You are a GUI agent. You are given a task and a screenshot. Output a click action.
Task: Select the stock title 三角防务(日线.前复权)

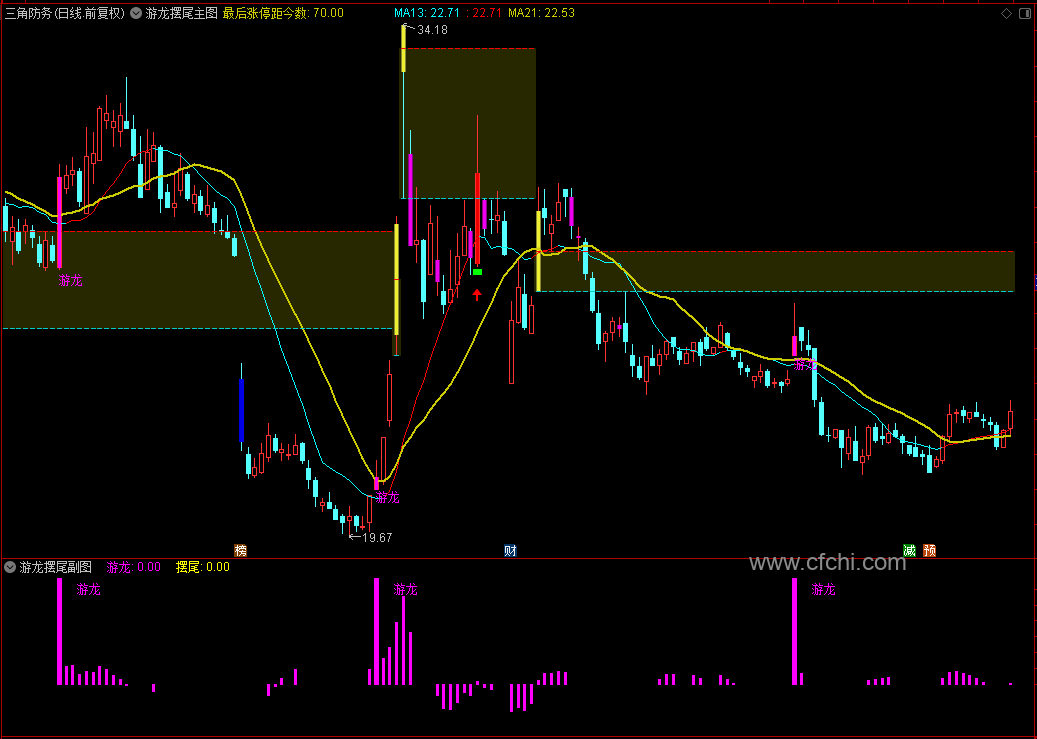tap(65, 13)
